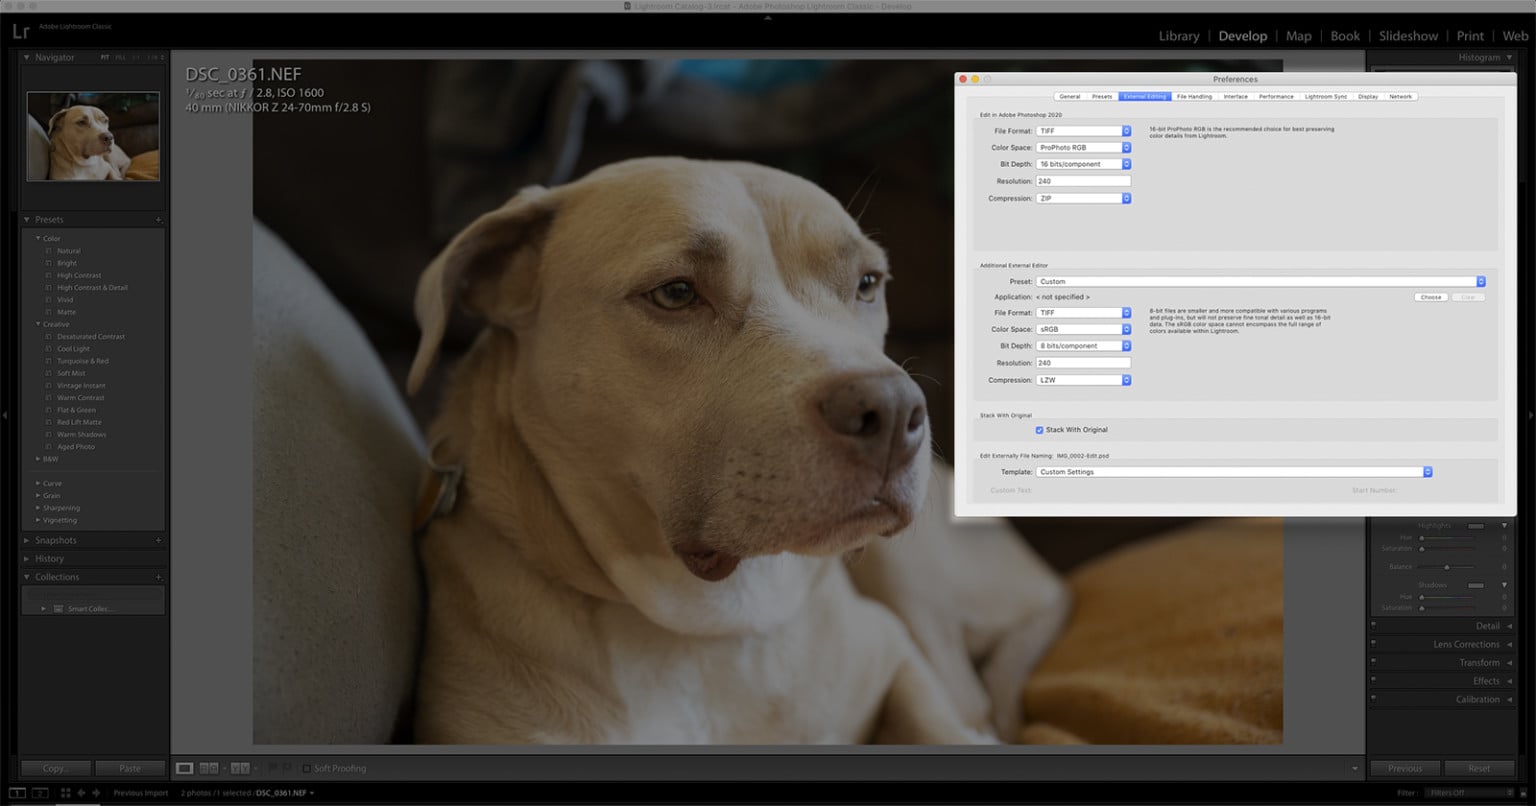
Task: Click the Highlights color swatch in Split Toning
Action: [1476, 525]
